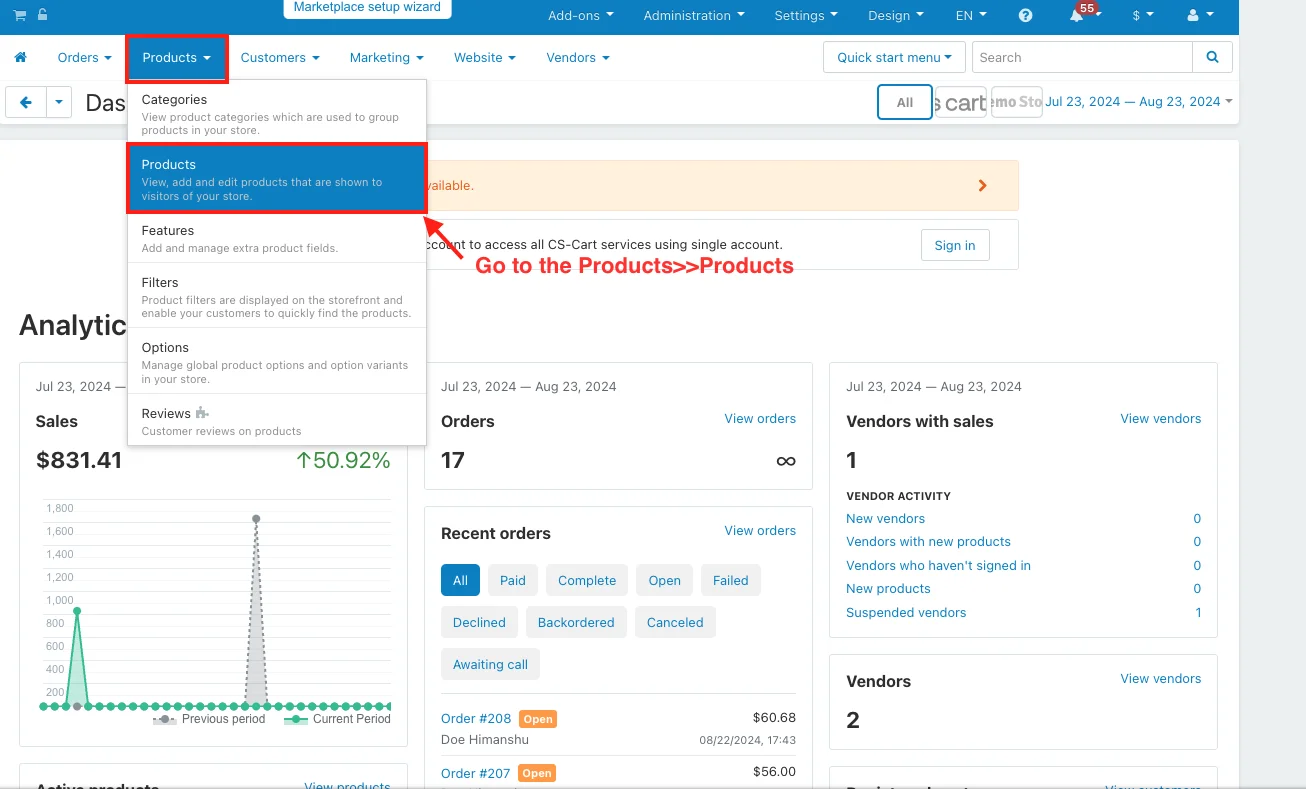Open the orange warning notice chevron
This screenshot has width=1306, height=789.
tap(982, 186)
